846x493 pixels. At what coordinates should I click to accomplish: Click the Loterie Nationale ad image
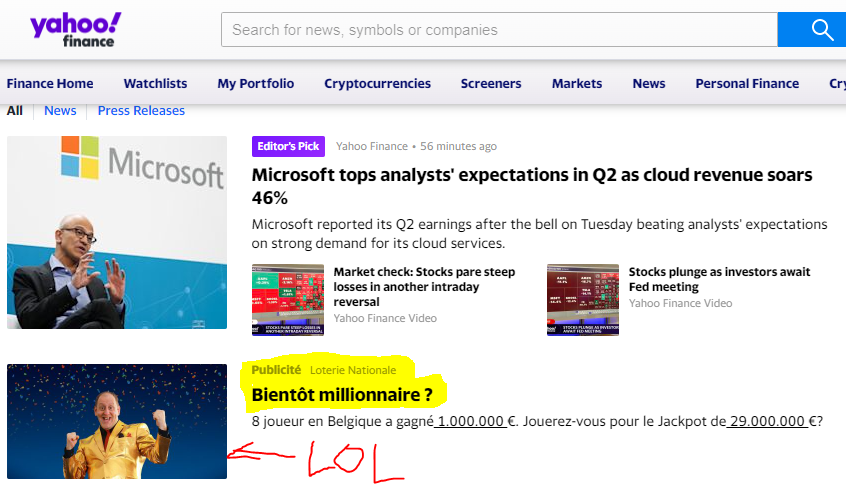click(117, 421)
